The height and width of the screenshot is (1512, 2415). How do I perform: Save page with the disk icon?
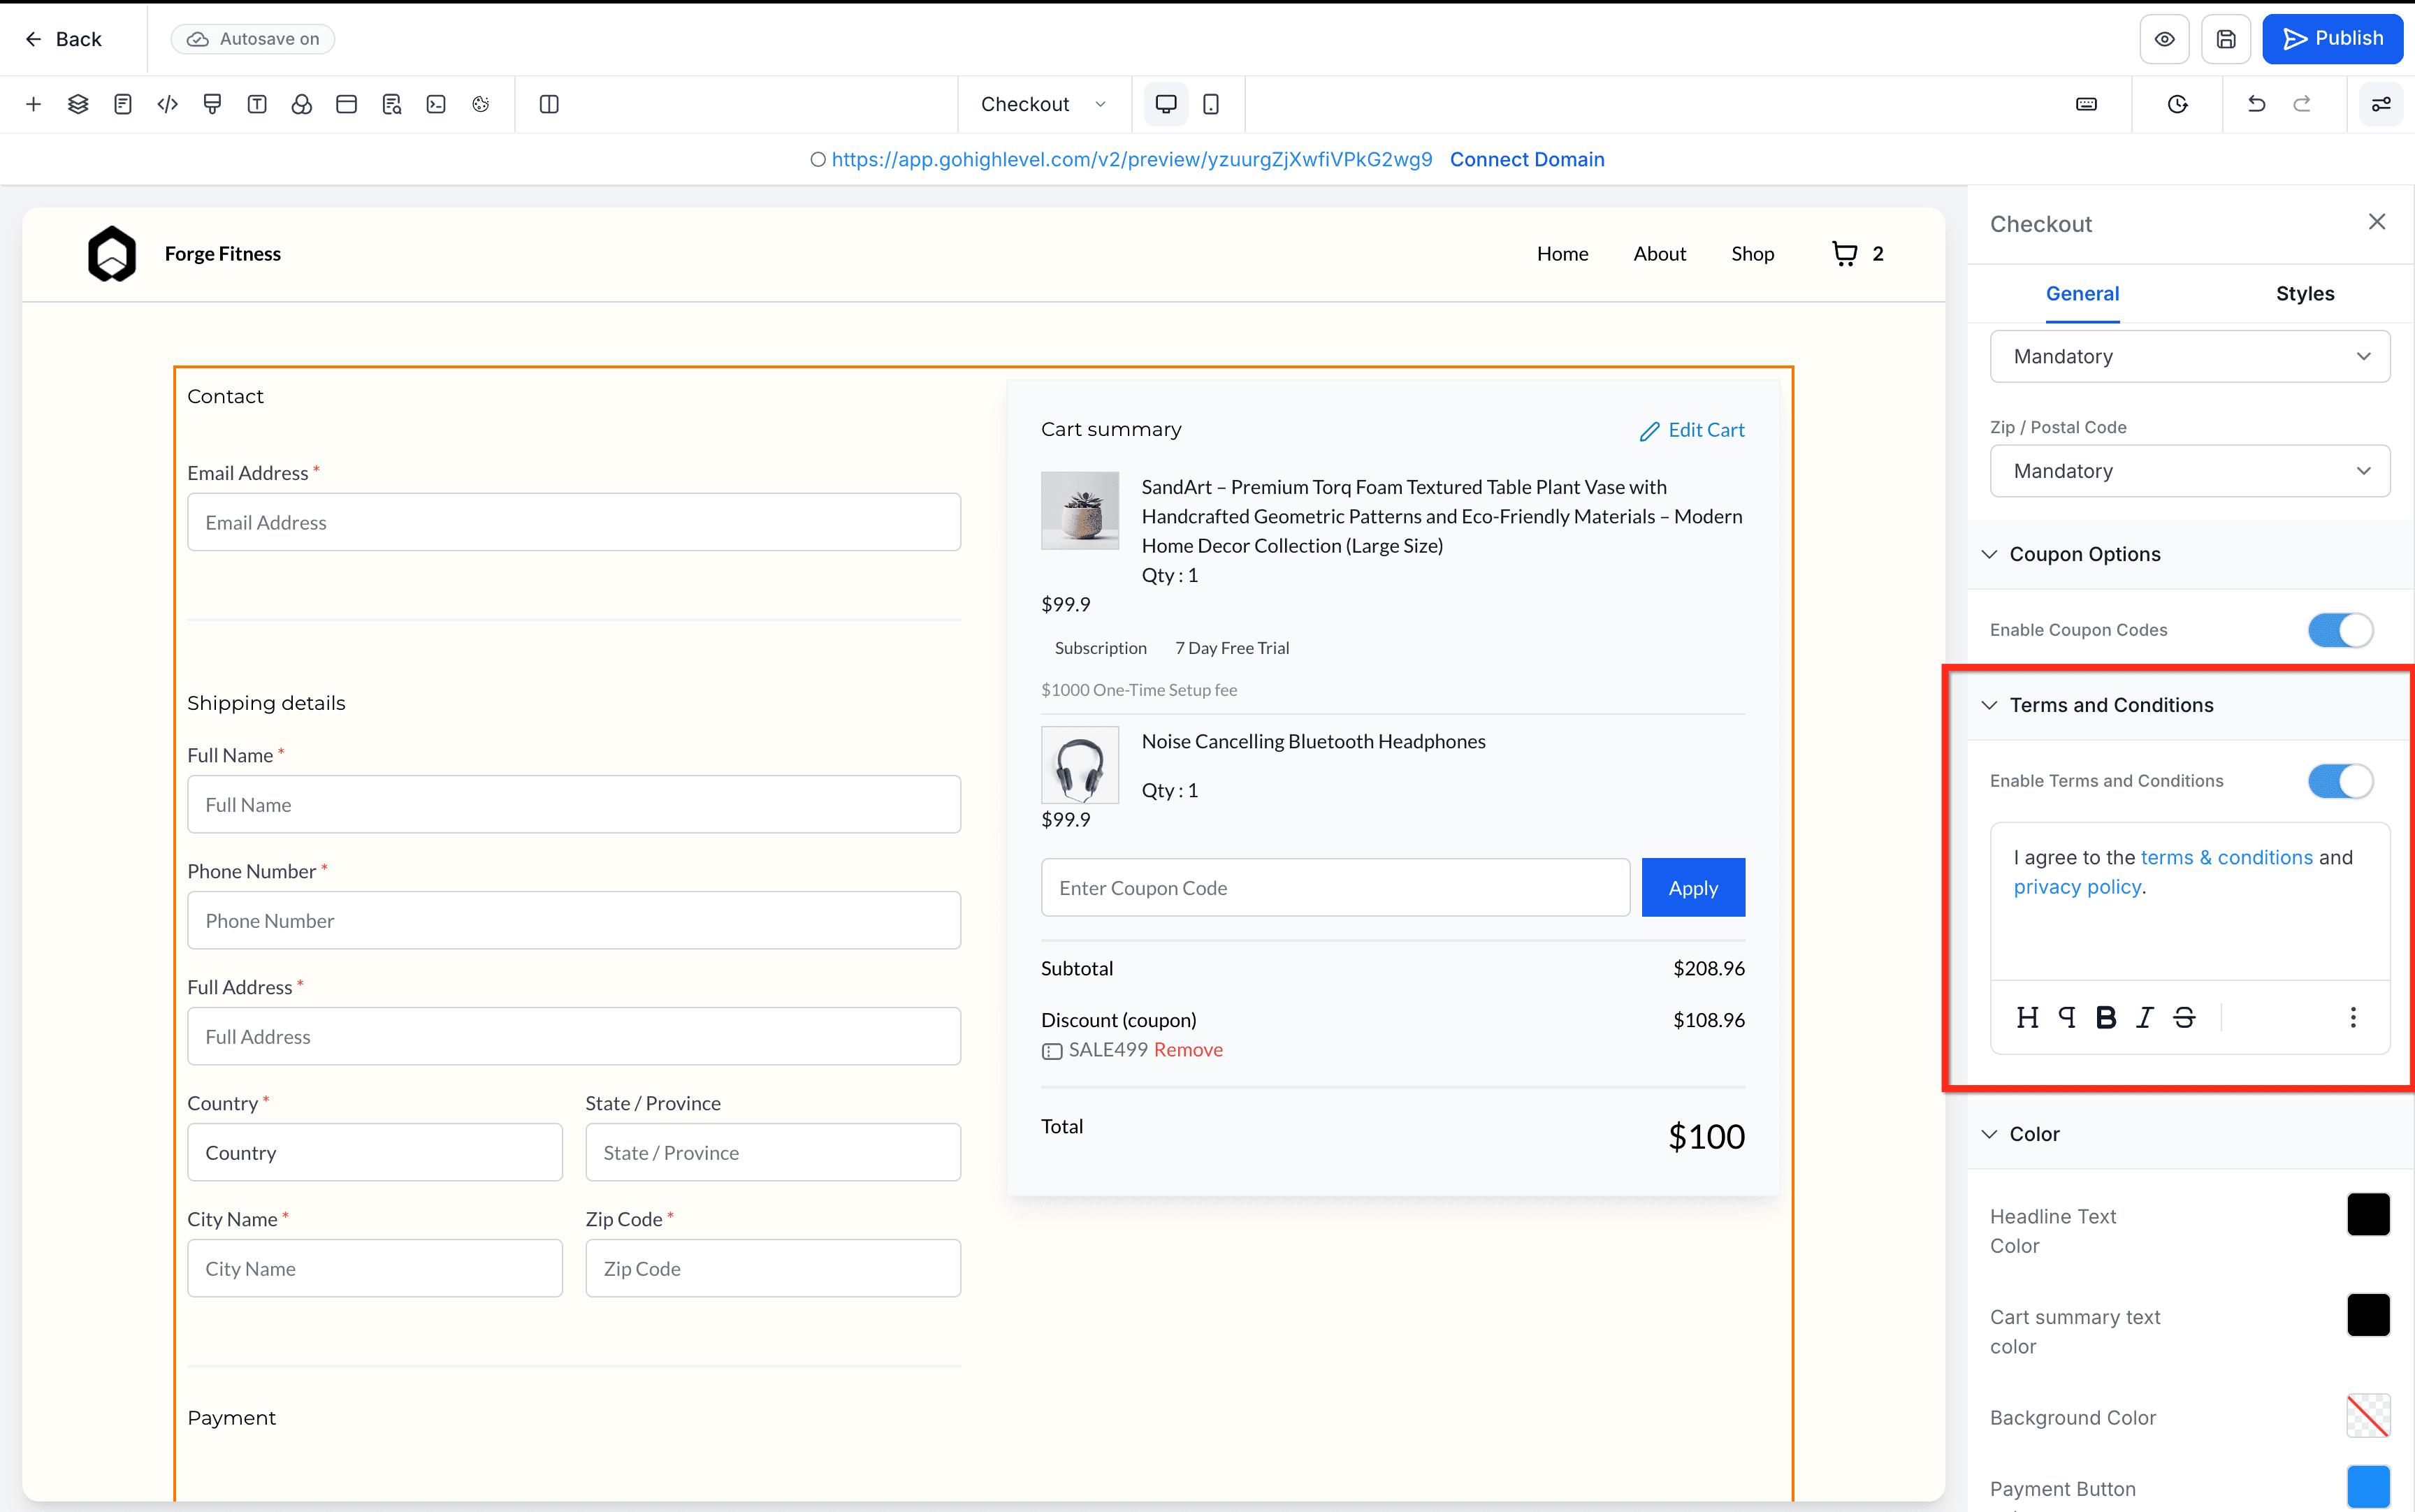pyautogui.click(x=2226, y=39)
